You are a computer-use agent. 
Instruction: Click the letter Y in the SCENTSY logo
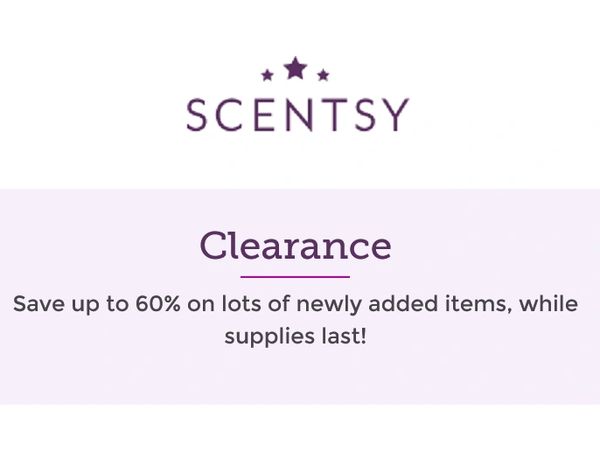[x=397, y=115]
